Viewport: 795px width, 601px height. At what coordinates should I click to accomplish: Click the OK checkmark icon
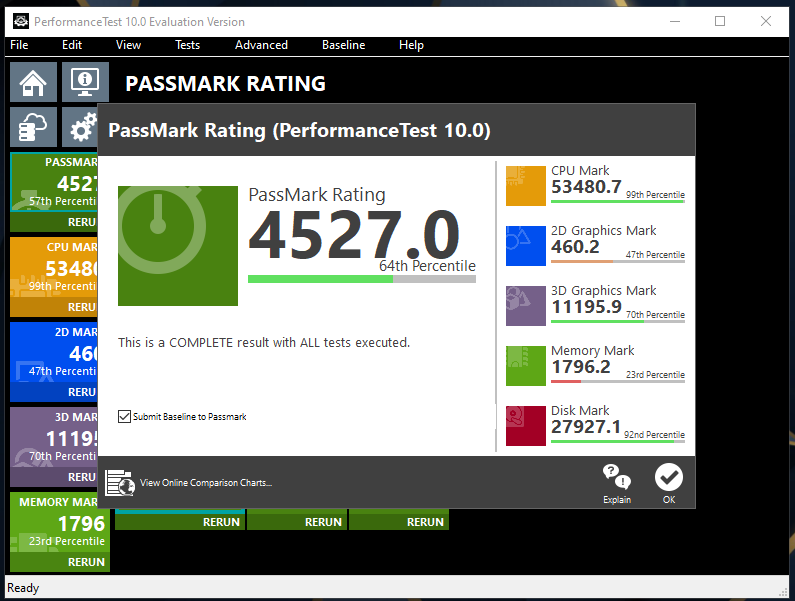pyautogui.click(x=669, y=477)
